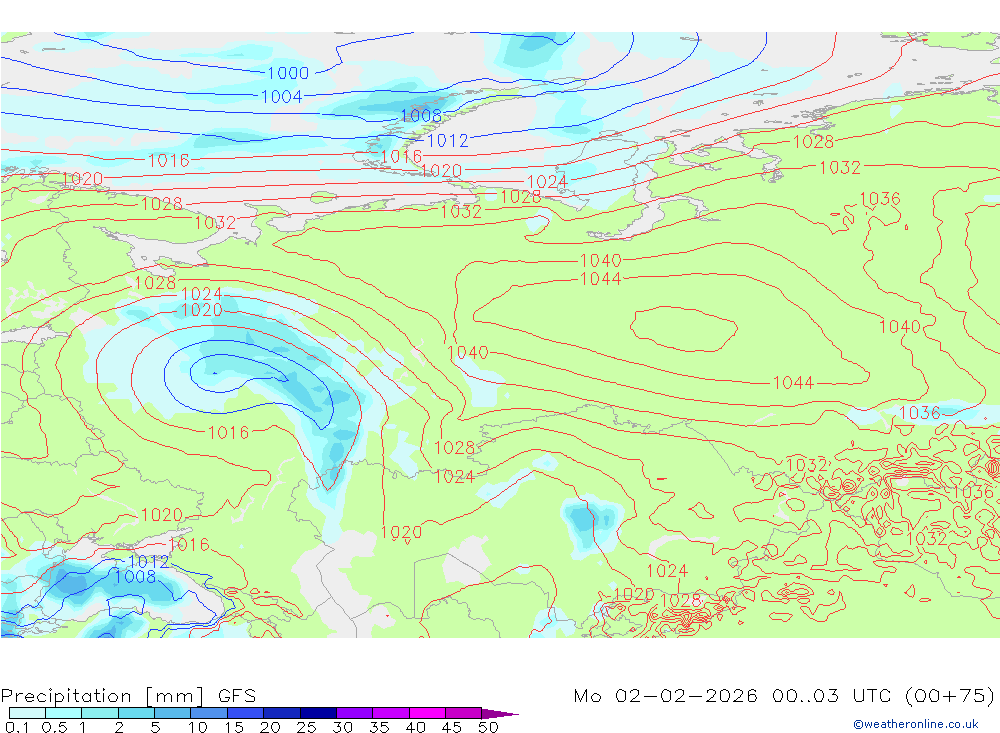Click the blue '1004' isobar label
1000x733 pixels.
pos(281,96)
